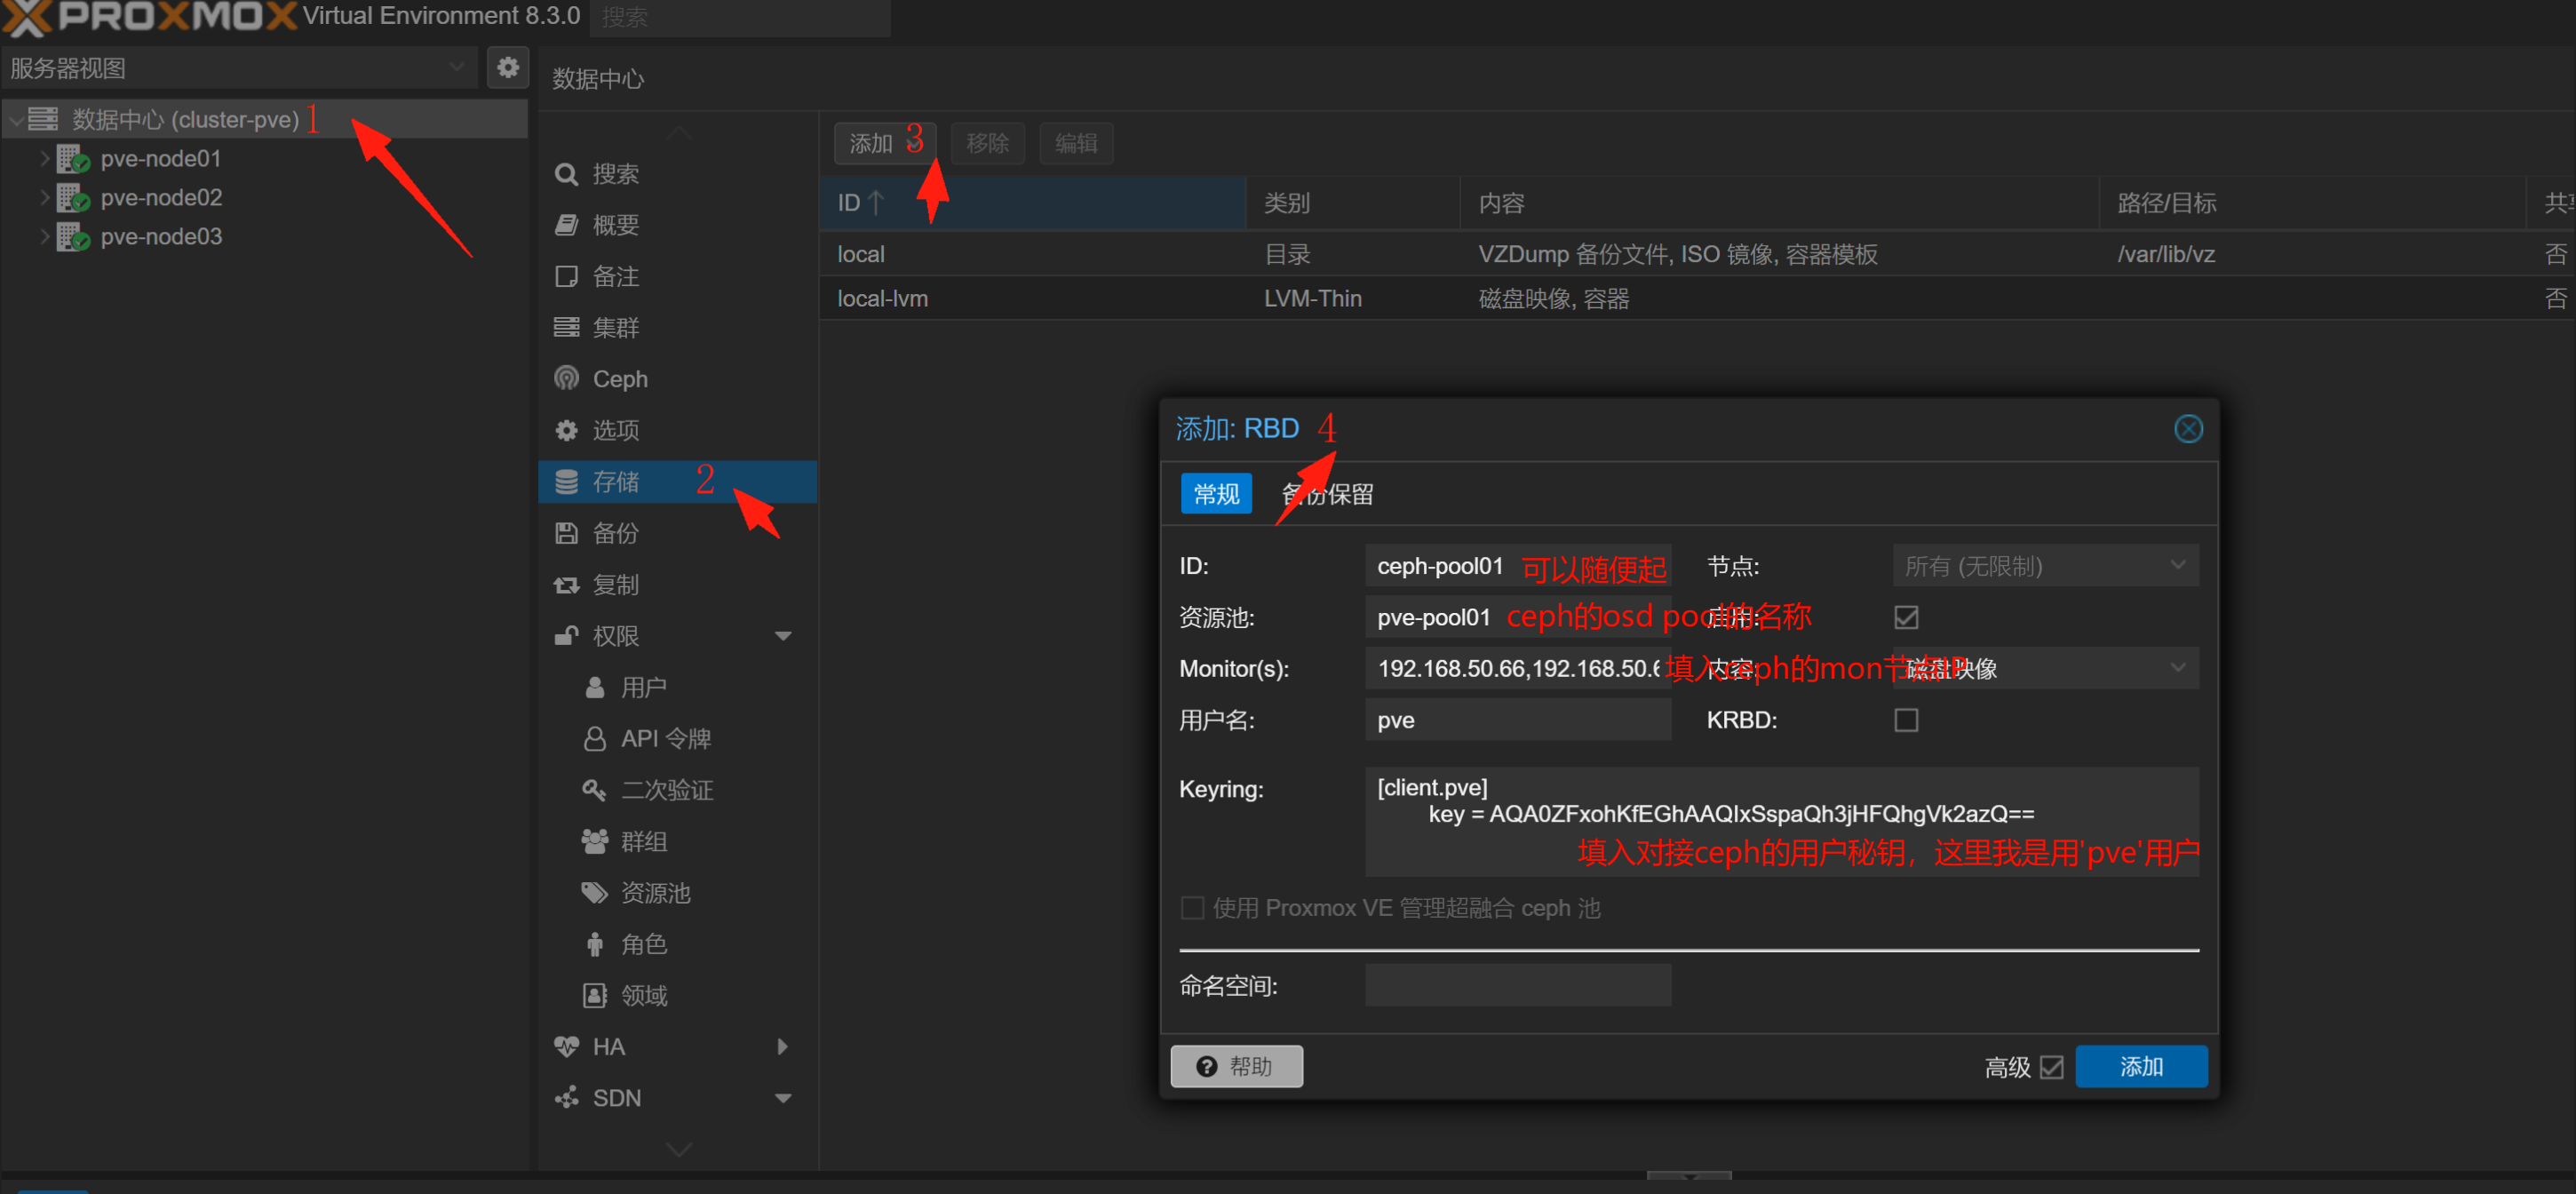Select the local-lvm storage row
This screenshot has width=2576, height=1194.
coord(1697,298)
